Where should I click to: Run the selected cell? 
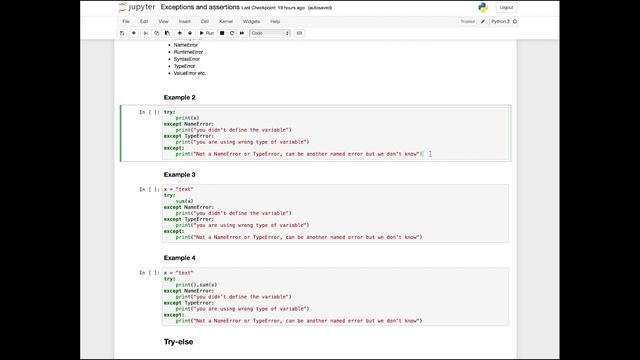click(207, 33)
